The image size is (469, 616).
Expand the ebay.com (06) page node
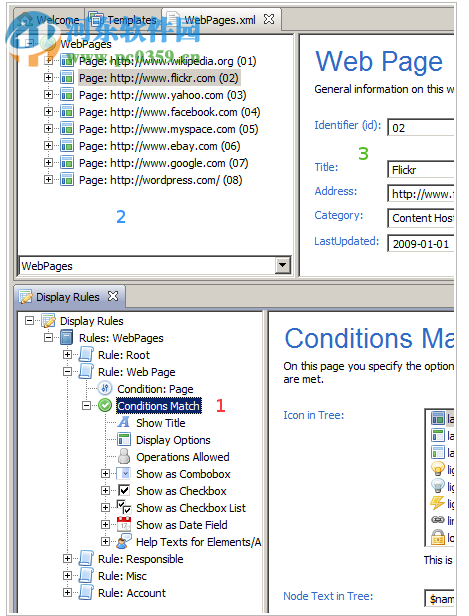point(48,146)
